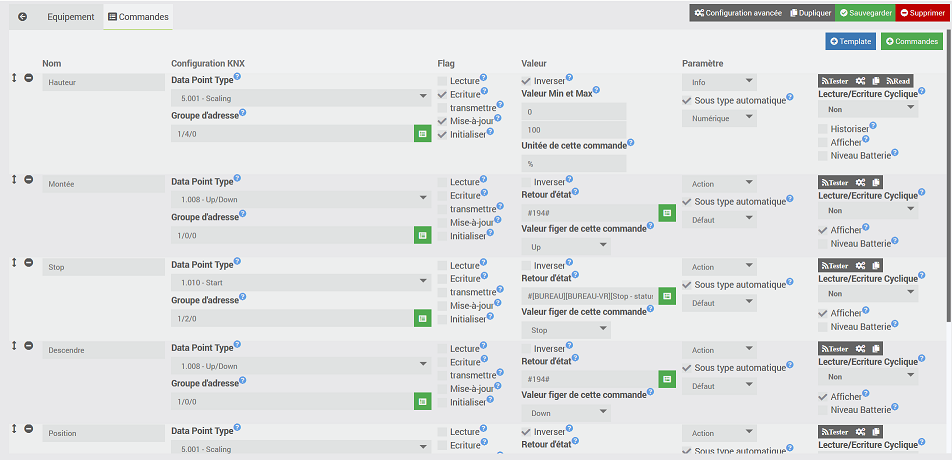Click help icon next to Groupe d'adresse for Montée
Viewport: 952px width, 460px height.
click(242, 214)
